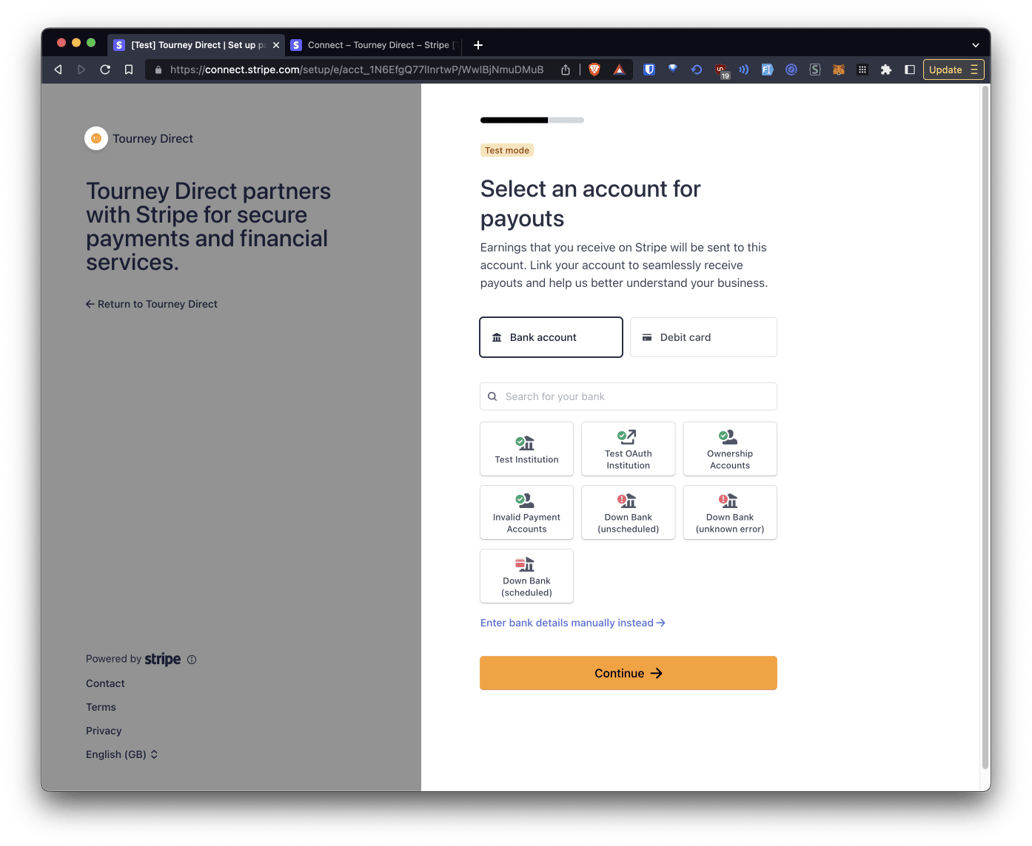
Task: Open Enter bank details manually instead
Action: 572,622
